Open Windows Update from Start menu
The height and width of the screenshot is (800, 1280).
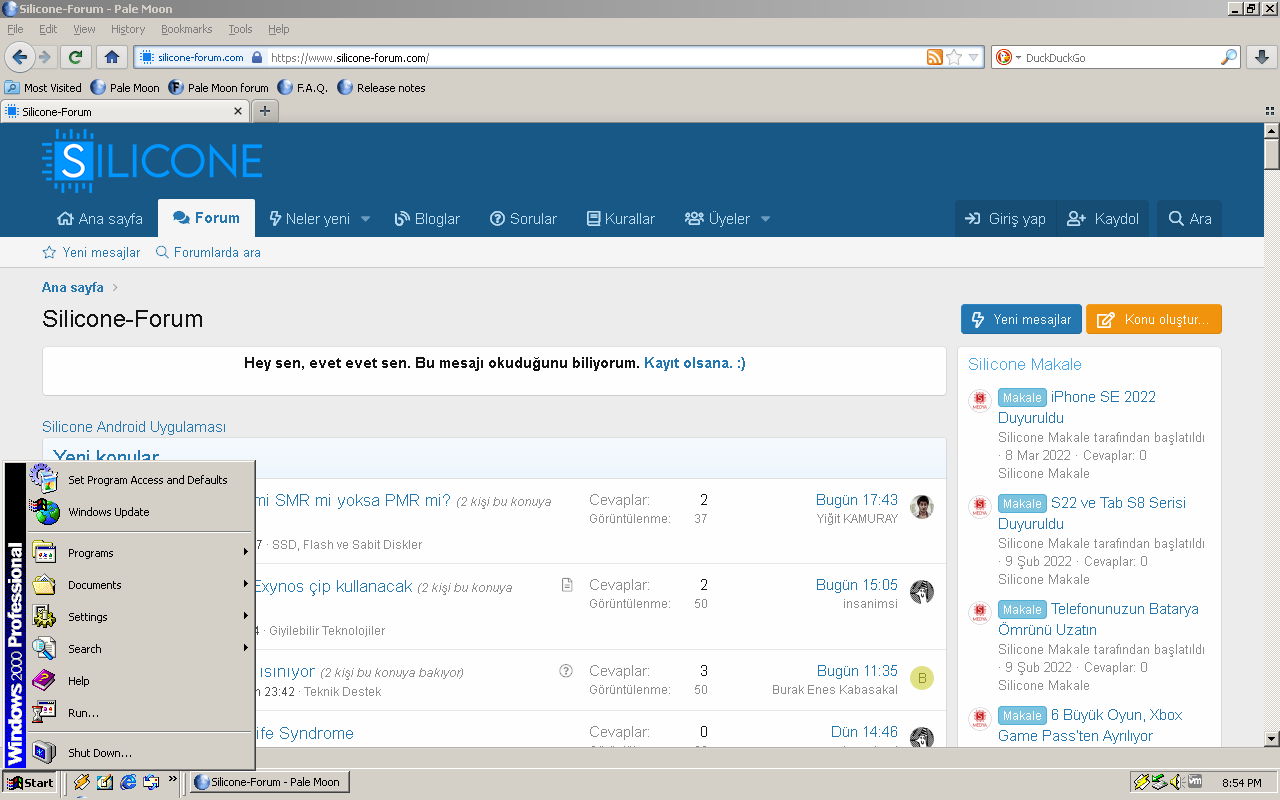(x=140, y=512)
